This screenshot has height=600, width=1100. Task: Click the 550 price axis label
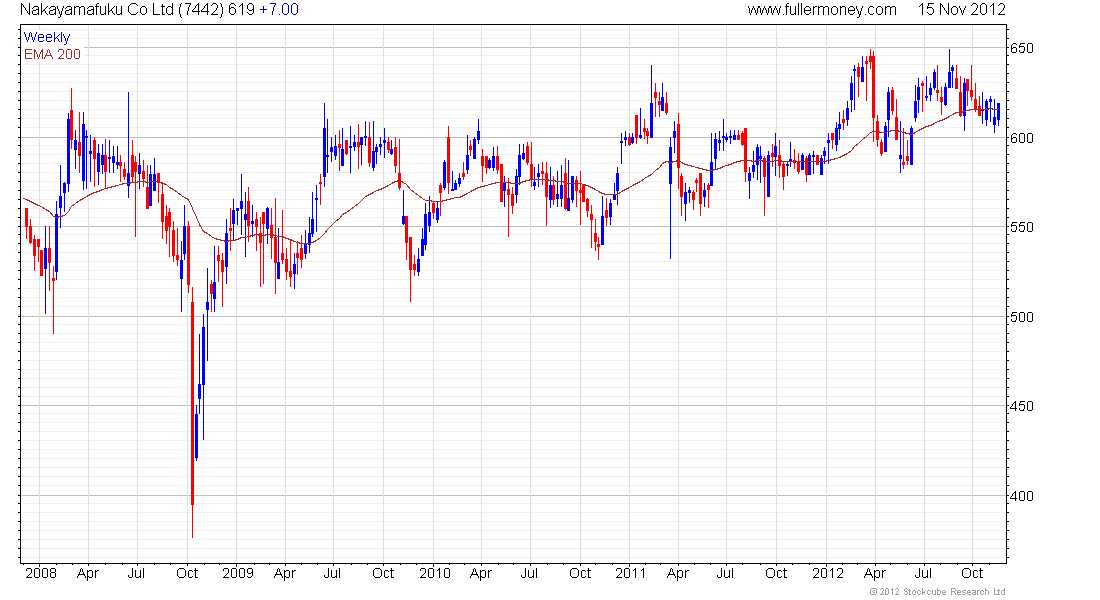1021,227
